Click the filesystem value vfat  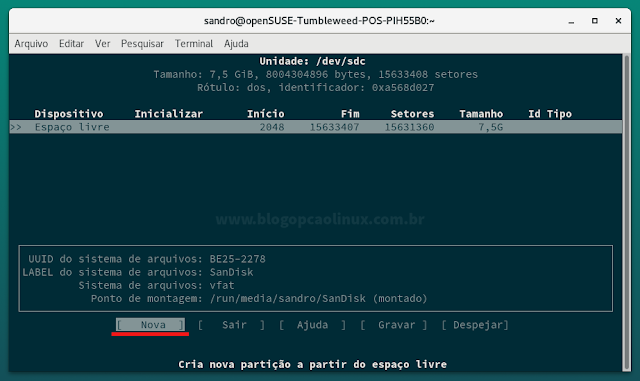222,285
